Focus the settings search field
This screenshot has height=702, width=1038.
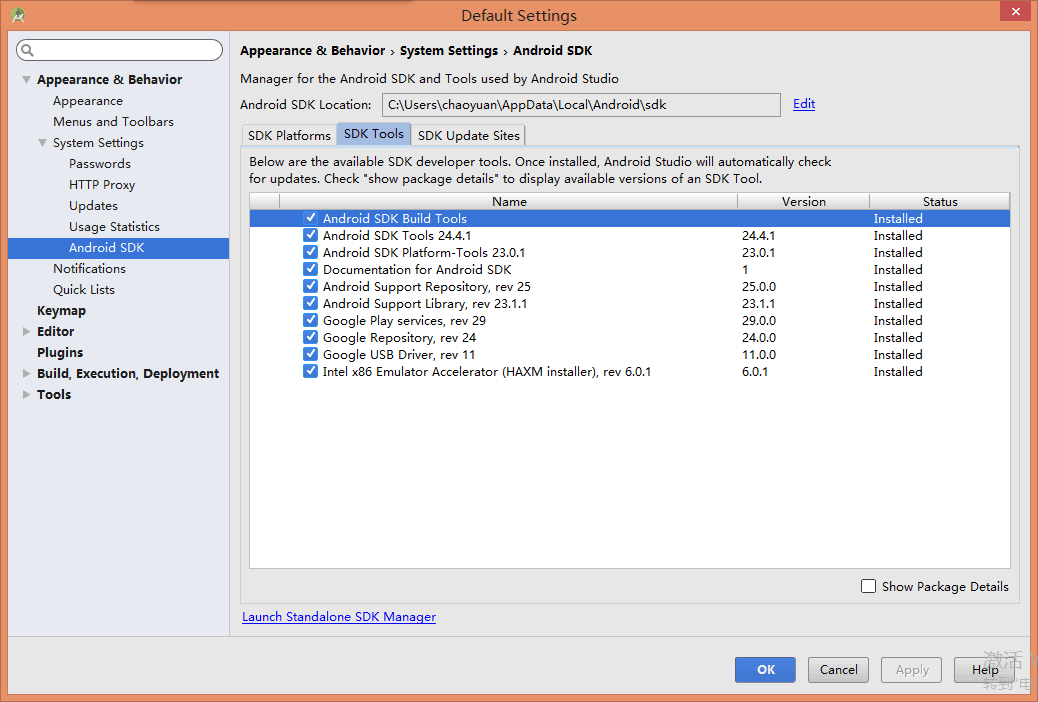(x=120, y=50)
